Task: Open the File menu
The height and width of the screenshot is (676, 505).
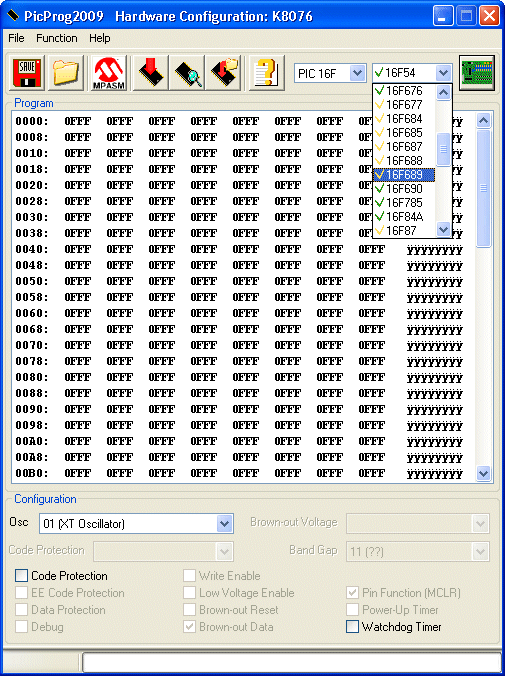Action: (16, 38)
